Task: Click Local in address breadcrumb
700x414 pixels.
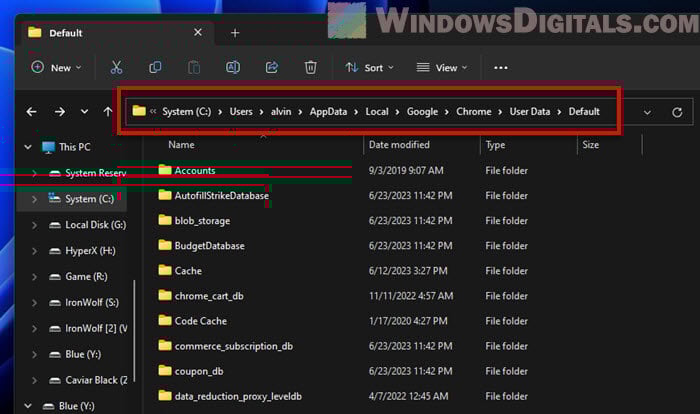Action: click(x=377, y=112)
